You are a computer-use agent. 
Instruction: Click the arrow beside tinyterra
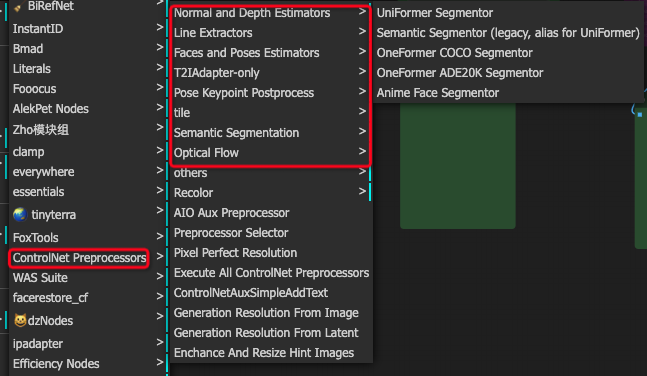[x=160, y=210]
